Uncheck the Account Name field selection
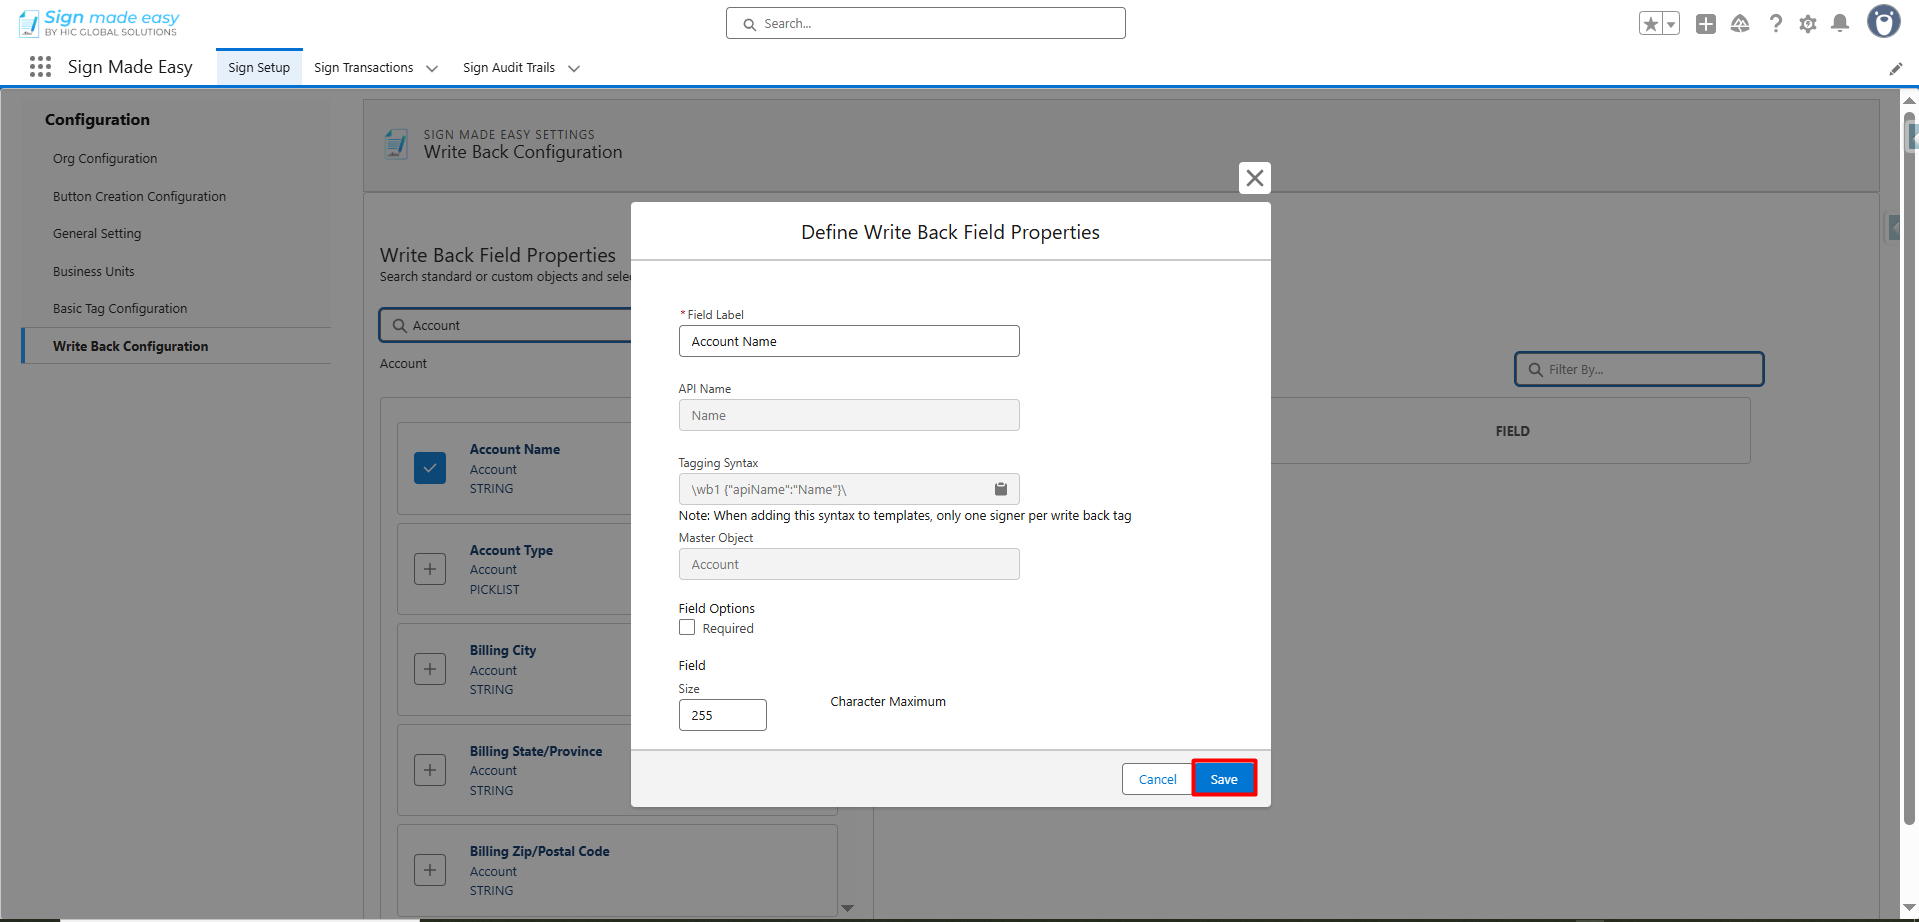The width and height of the screenshot is (1919, 922). point(430,468)
